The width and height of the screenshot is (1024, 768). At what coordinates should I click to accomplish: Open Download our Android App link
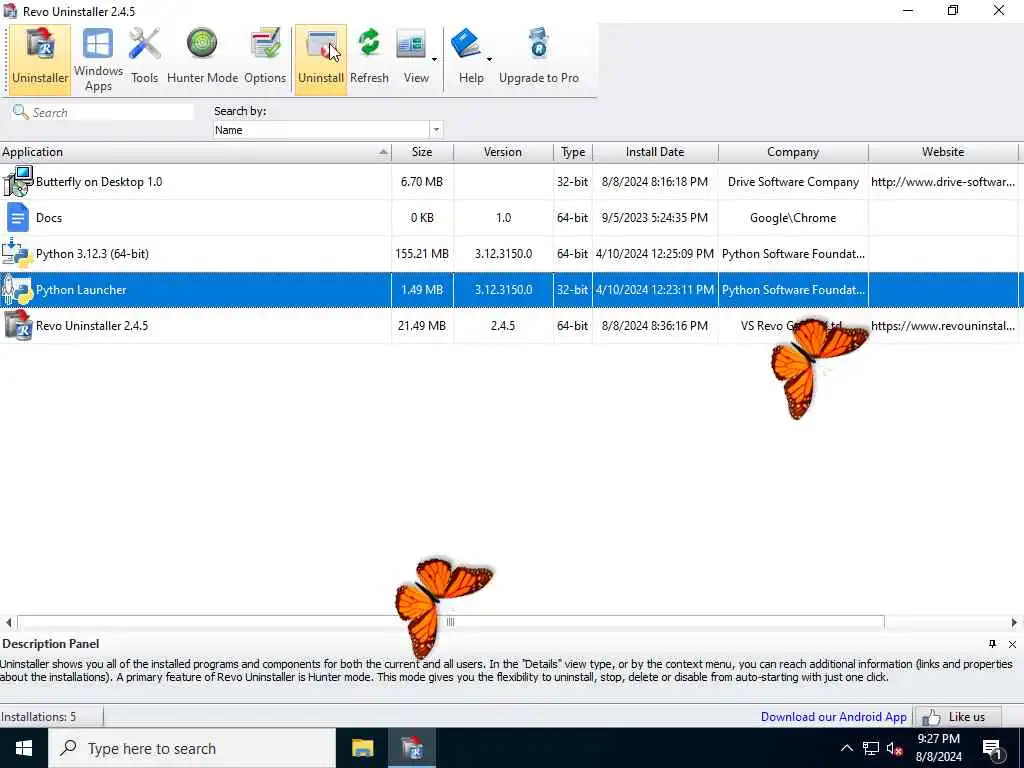click(x=833, y=716)
